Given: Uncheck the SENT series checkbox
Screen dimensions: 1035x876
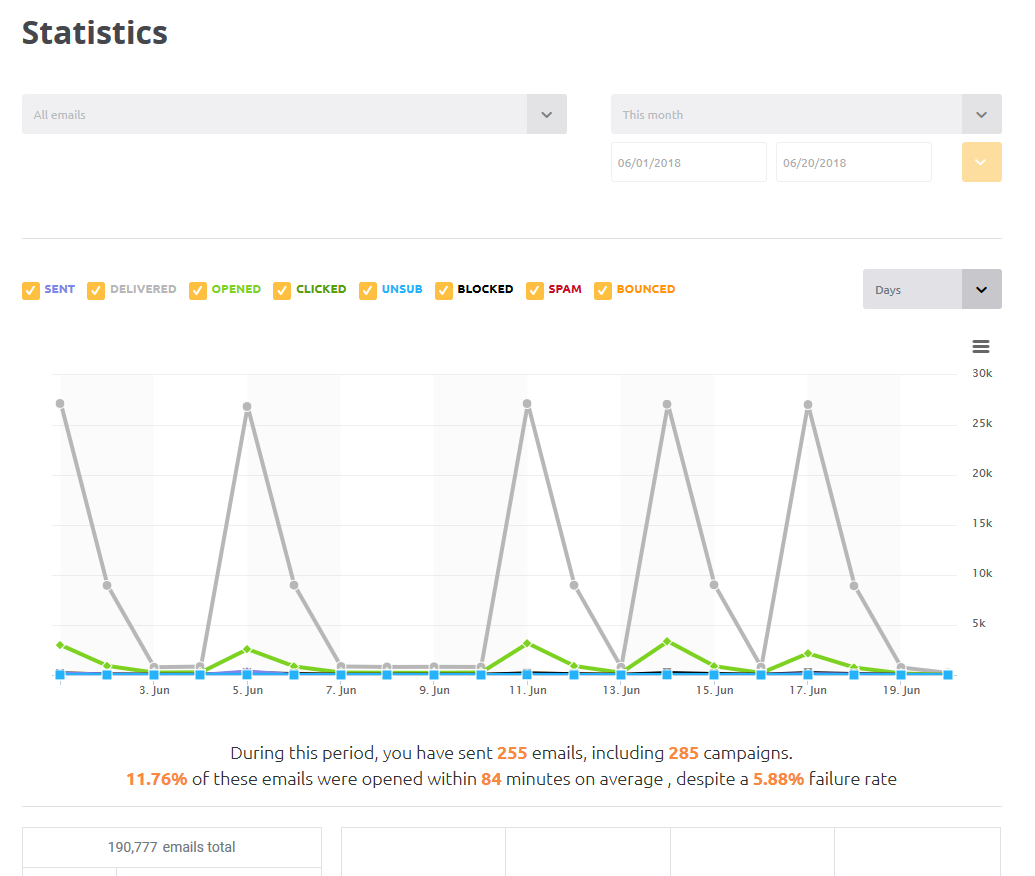Looking at the screenshot, I should (30, 290).
